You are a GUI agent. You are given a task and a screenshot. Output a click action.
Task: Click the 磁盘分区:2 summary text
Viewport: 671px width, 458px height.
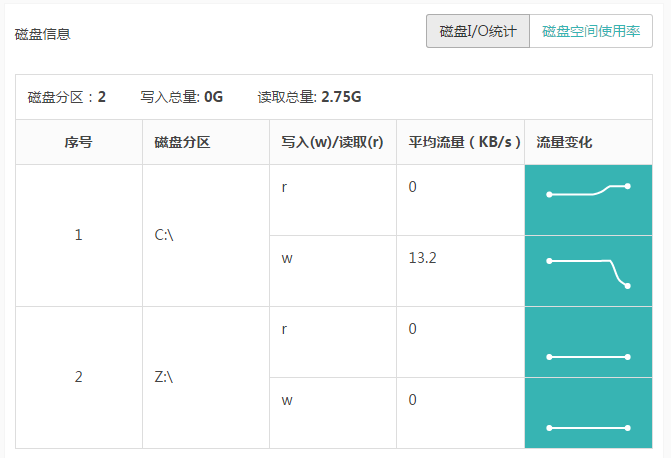click(x=67, y=97)
